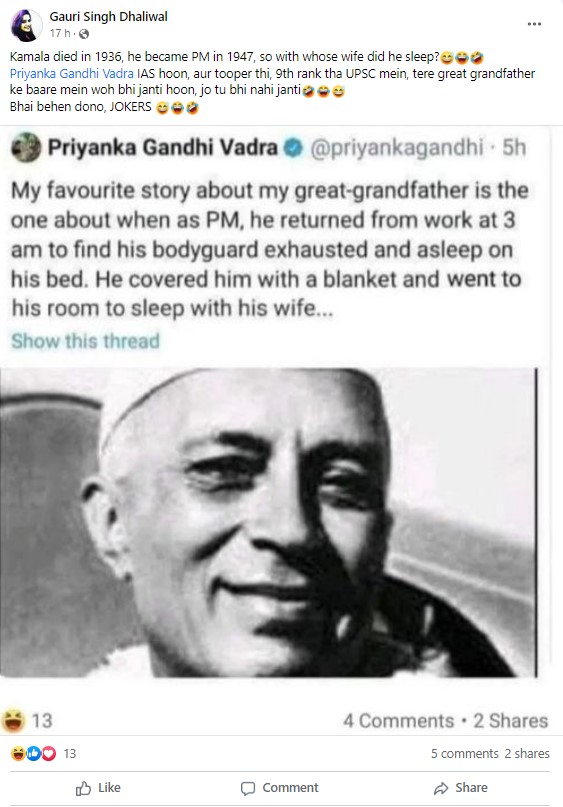Open the tagged Priyanka Gandhi Vadra link
Image resolution: width=563 pixels, height=807 pixels.
click(x=72, y=74)
